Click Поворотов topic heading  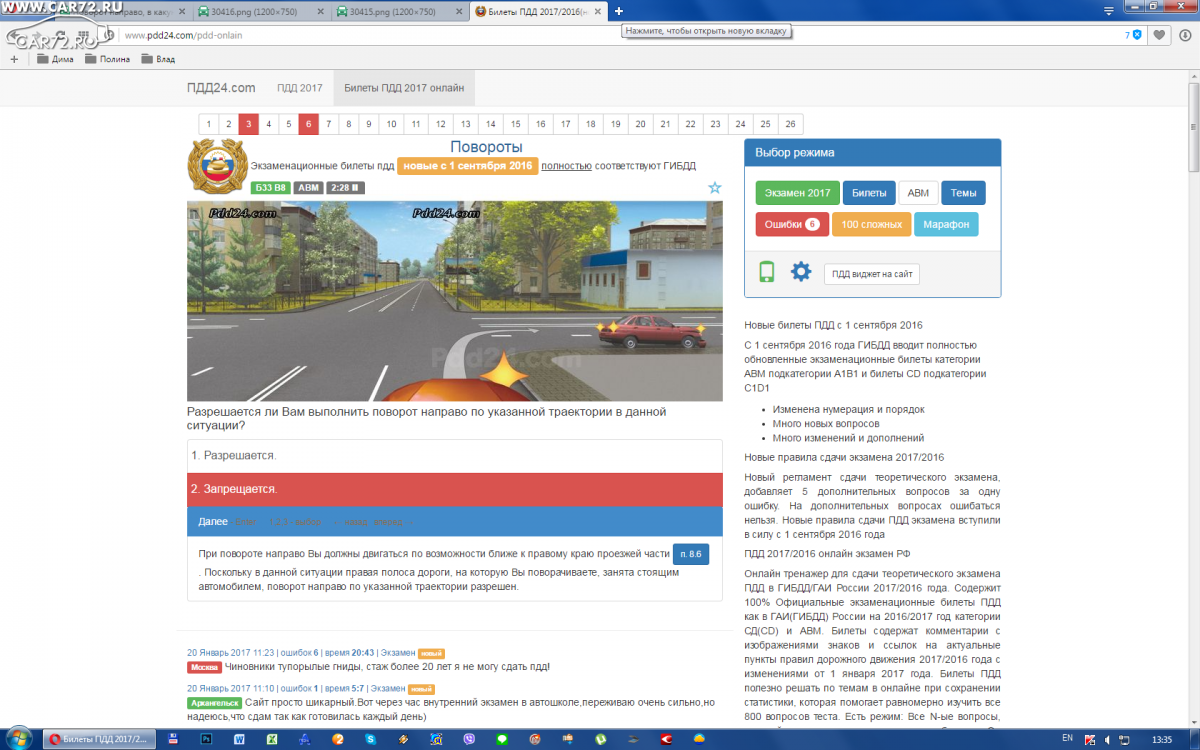(x=486, y=147)
